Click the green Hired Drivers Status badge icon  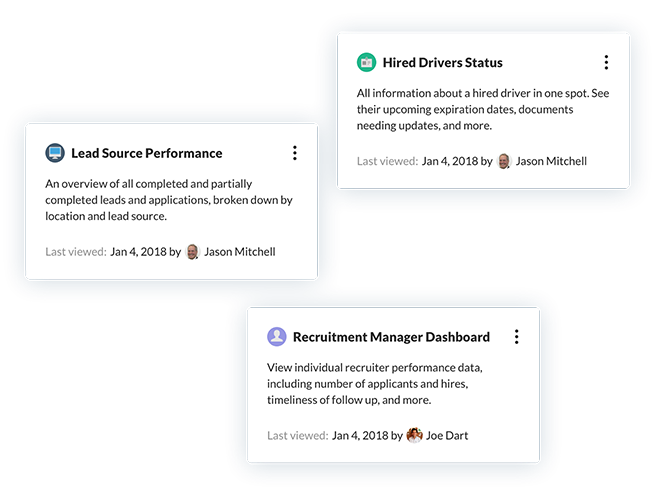366,62
